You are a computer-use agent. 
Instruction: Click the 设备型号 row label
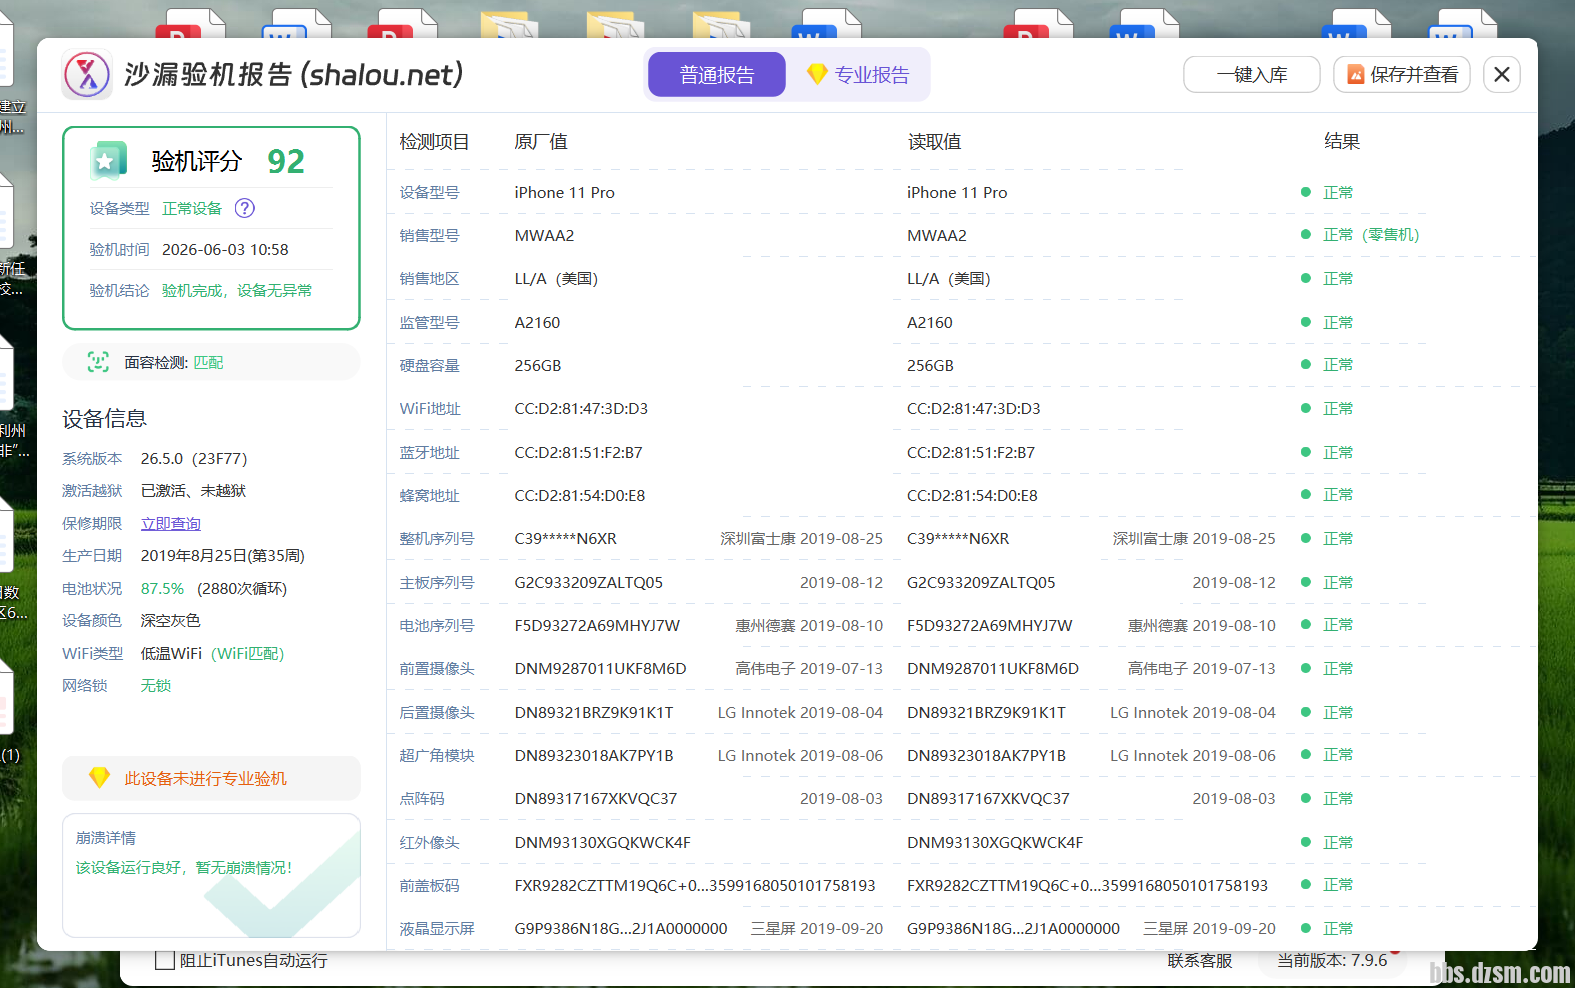click(x=430, y=192)
